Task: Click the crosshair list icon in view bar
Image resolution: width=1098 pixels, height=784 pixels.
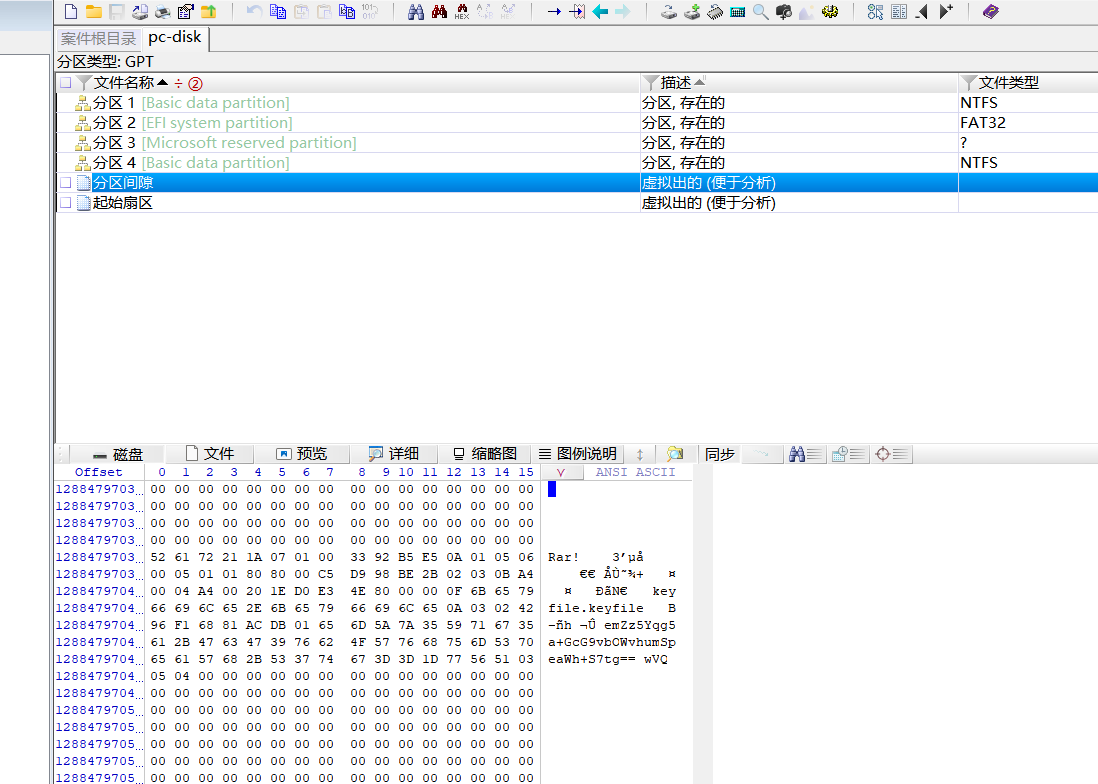Action: pos(891,454)
